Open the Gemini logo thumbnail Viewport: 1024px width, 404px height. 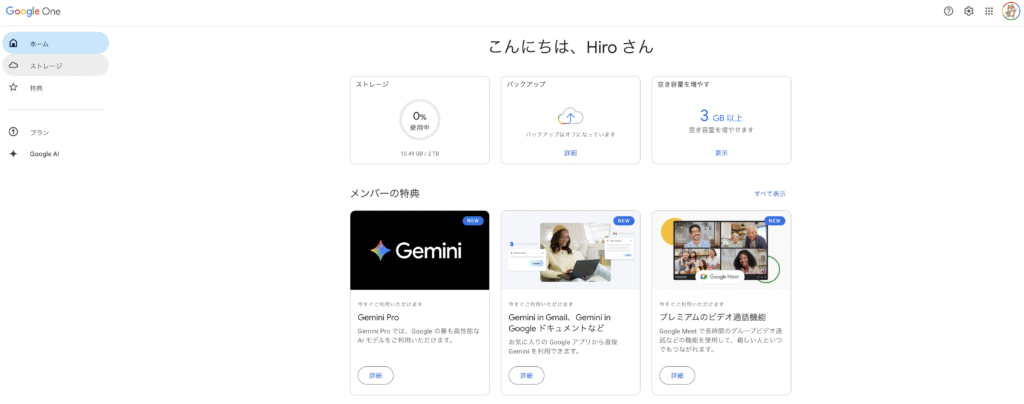[x=419, y=250]
